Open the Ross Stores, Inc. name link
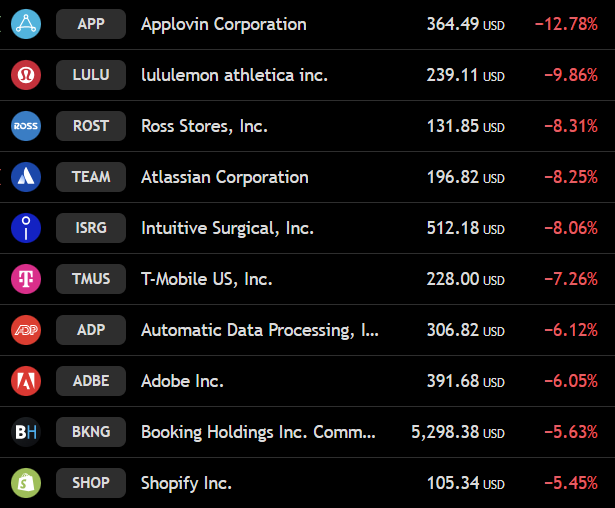This screenshot has width=615, height=508. click(204, 126)
